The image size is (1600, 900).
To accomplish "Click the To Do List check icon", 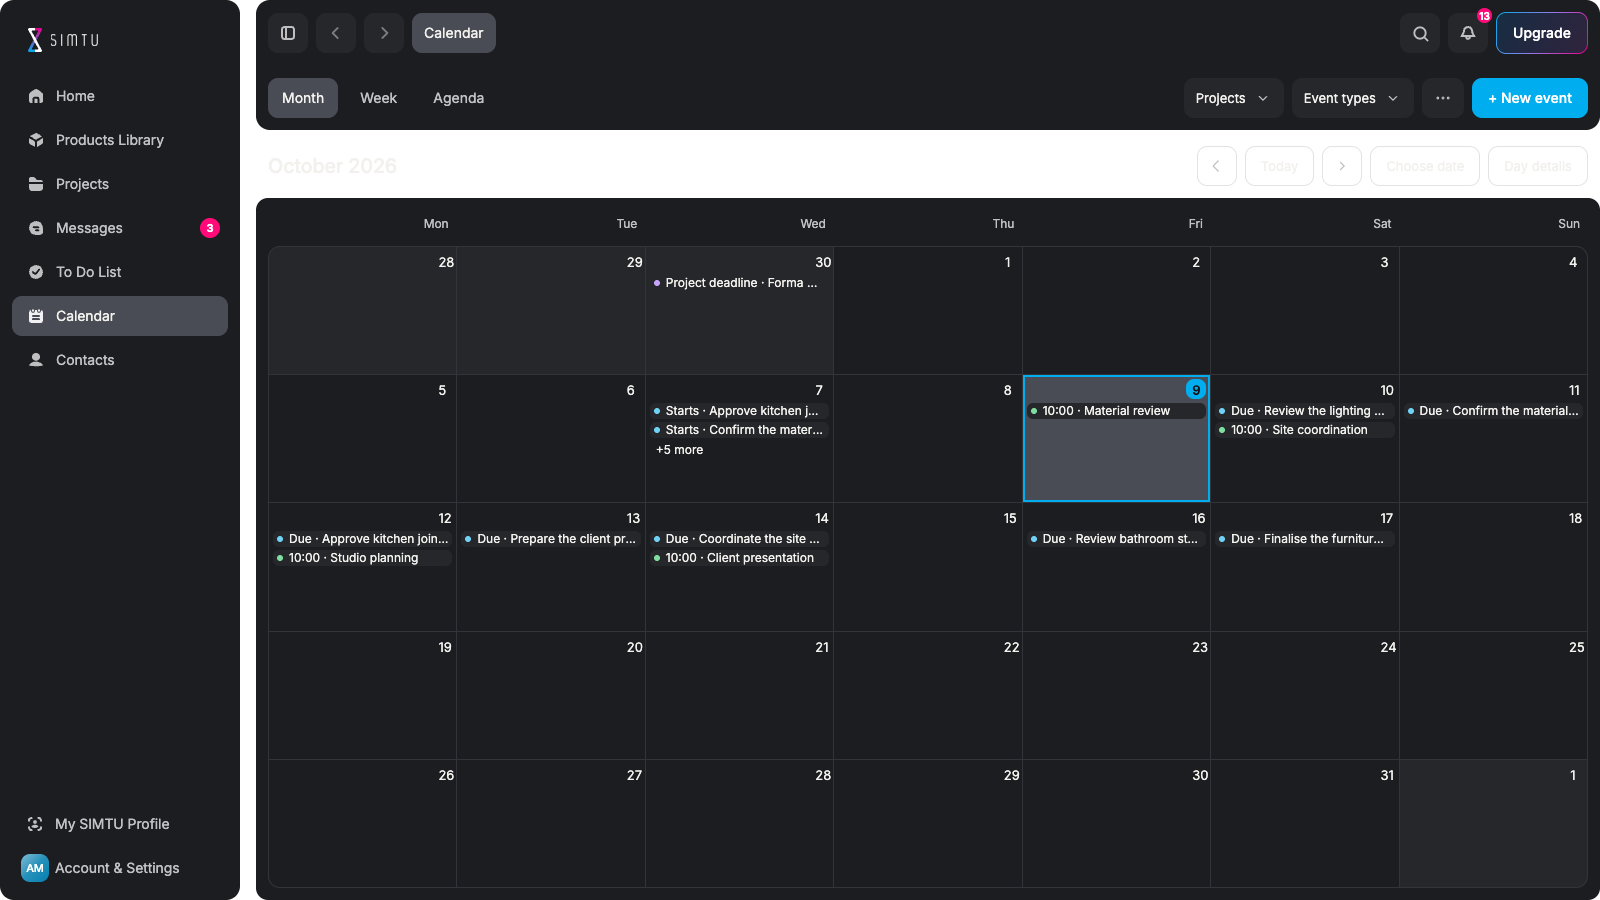I will point(36,272).
